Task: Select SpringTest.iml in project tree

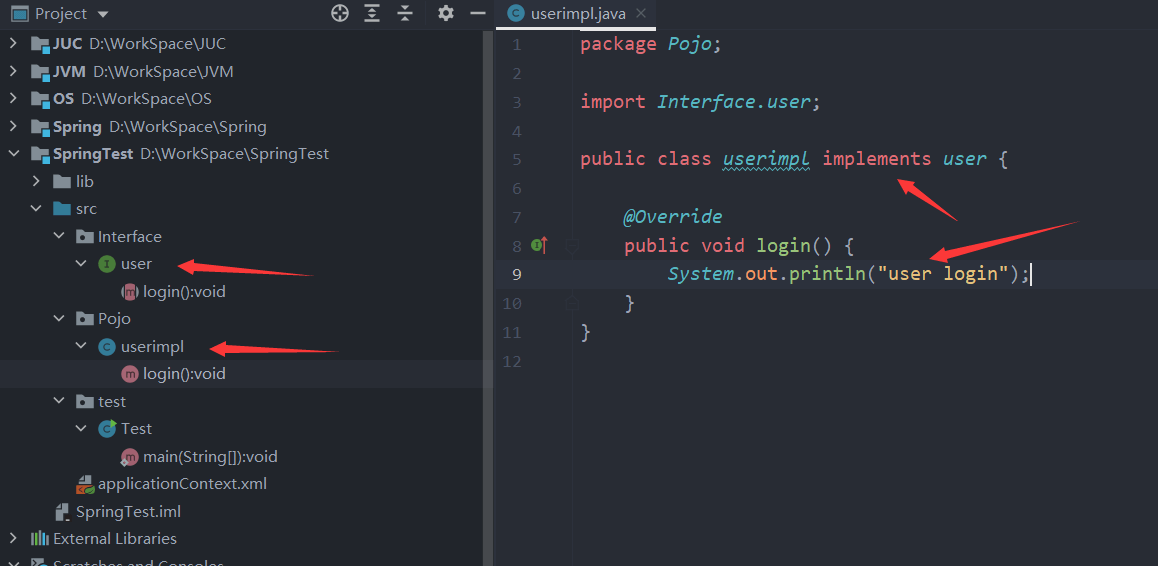Action: pos(129,511)
